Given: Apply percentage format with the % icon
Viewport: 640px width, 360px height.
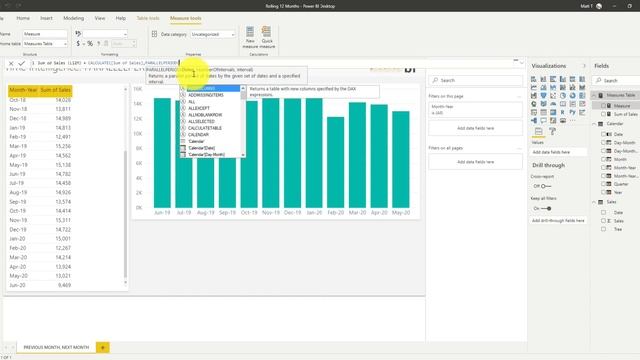Looking at the screenshot, I should 90,43.
